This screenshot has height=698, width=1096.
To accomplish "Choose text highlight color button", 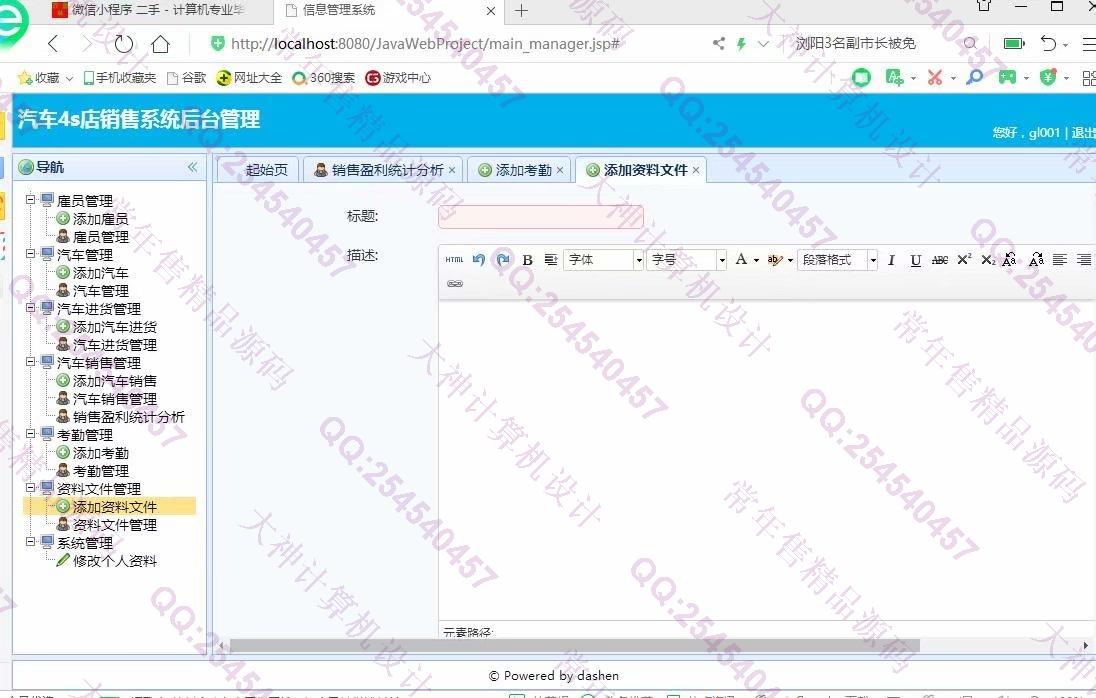I will (774, 259).
